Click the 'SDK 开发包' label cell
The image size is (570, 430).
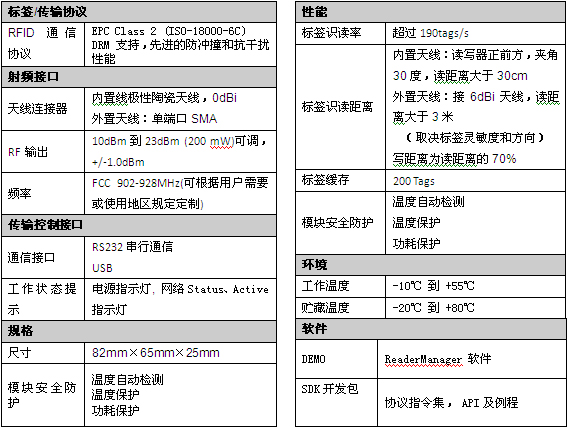[x=337, y=402]
